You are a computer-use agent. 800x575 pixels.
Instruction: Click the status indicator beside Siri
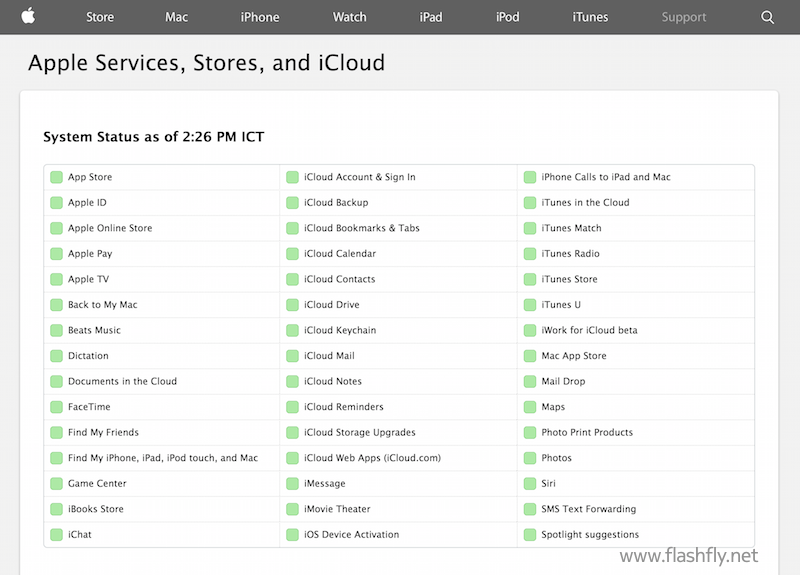click(x=530, y=484)
